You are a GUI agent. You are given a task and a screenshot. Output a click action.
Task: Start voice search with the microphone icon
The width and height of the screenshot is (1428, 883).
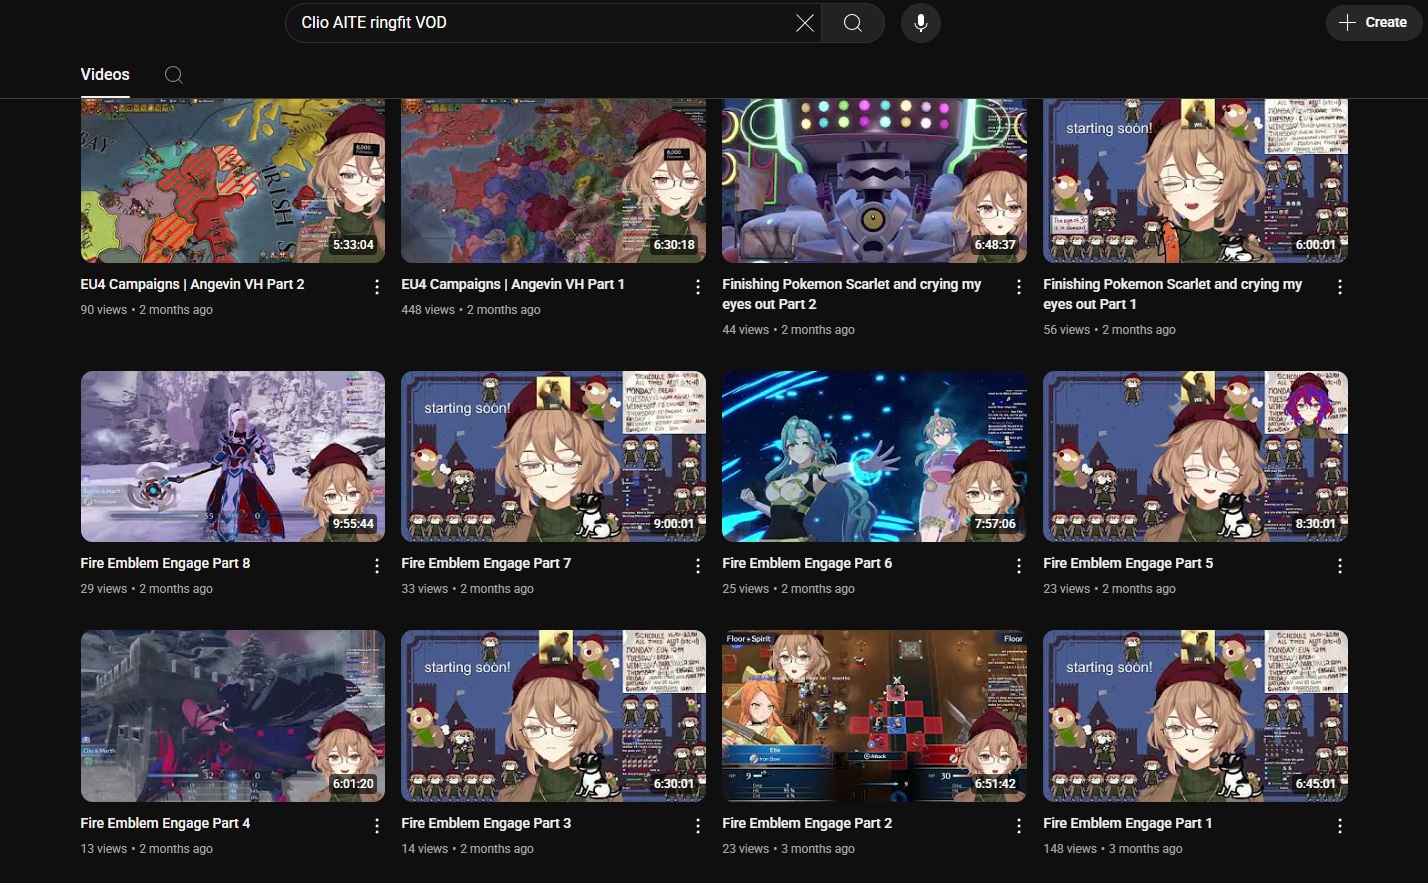921,23
